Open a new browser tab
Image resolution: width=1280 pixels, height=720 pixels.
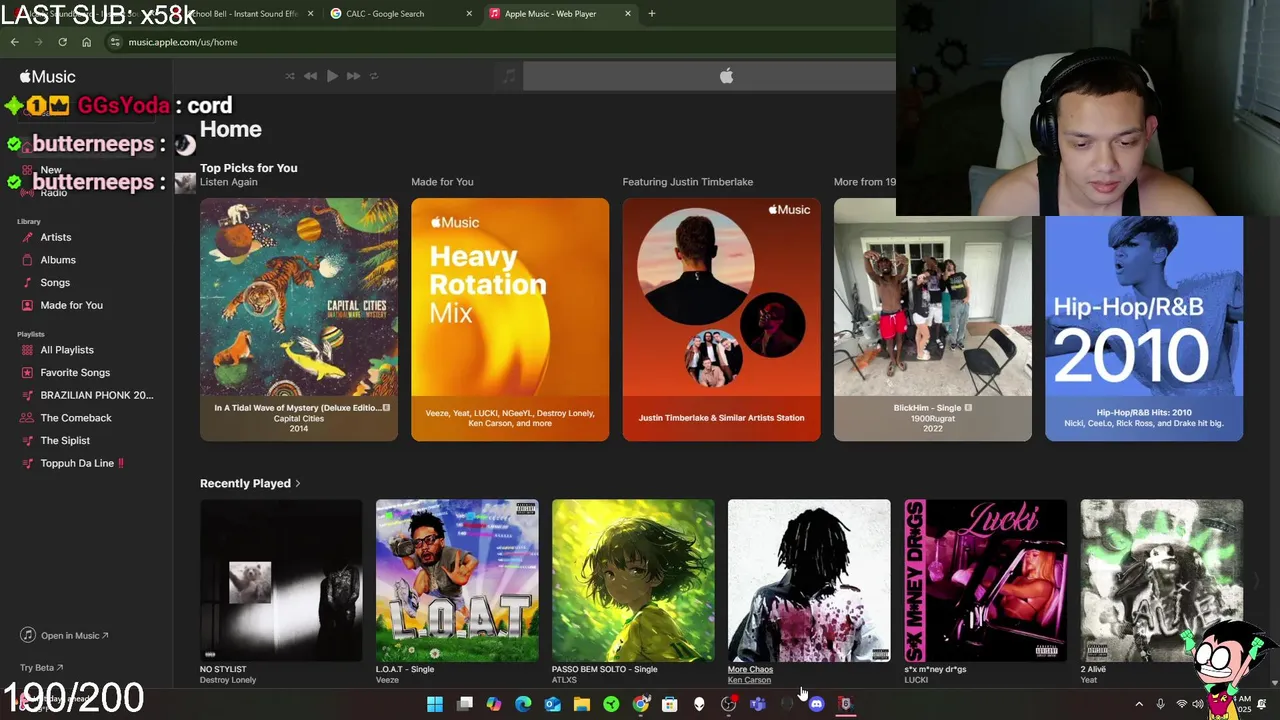(652, 14)
